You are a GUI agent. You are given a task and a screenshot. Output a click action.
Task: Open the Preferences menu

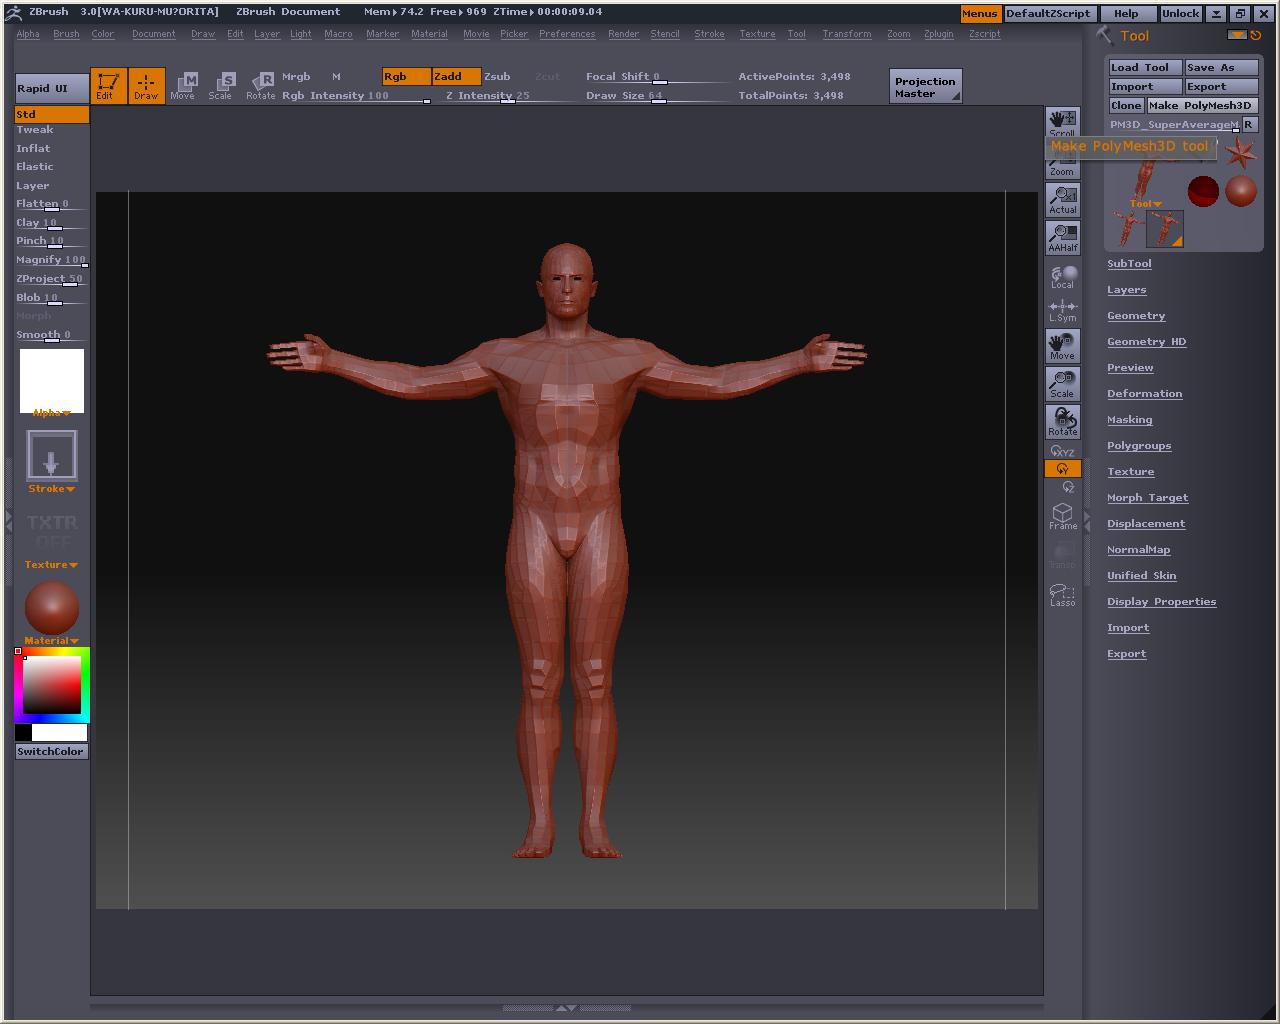pos(567,34)
